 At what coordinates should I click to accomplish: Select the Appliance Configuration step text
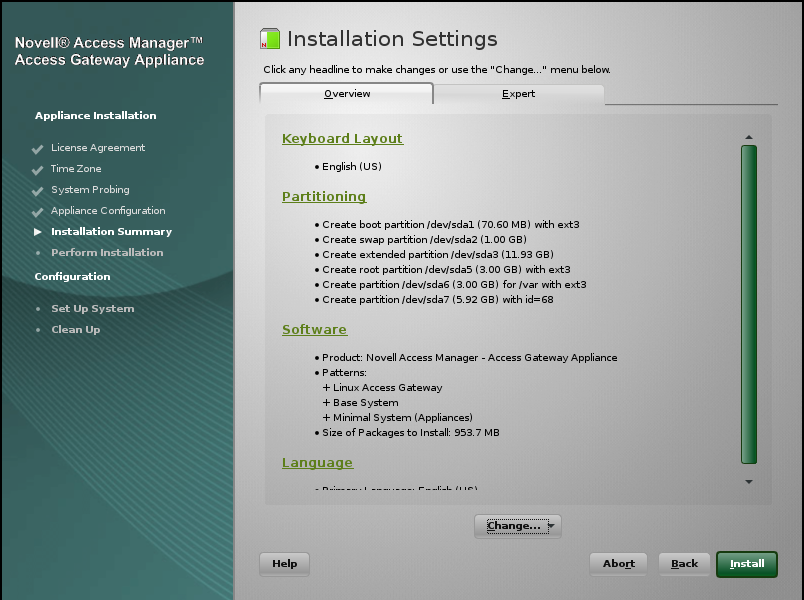click(x=108, y=211)
